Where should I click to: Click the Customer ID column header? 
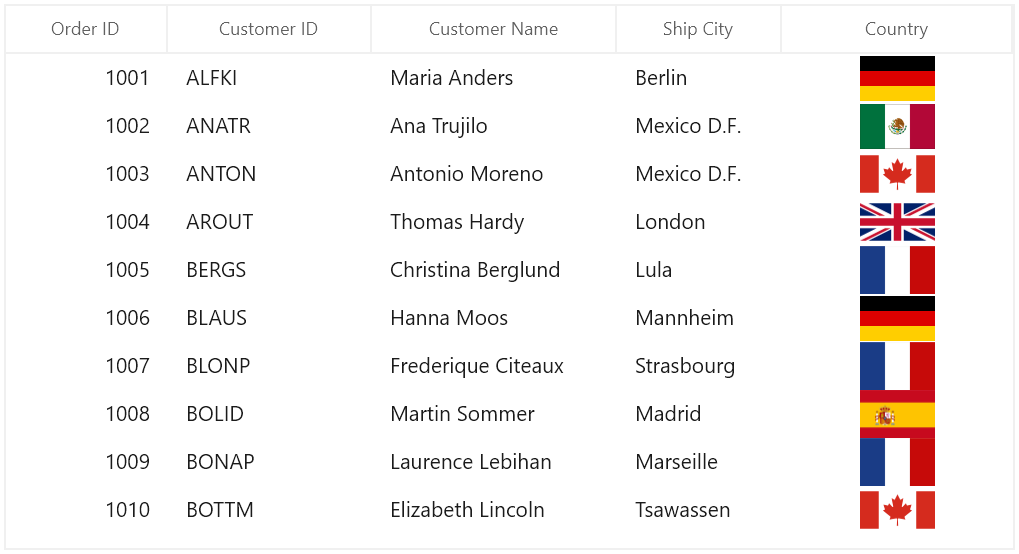(x=268, y=29)
